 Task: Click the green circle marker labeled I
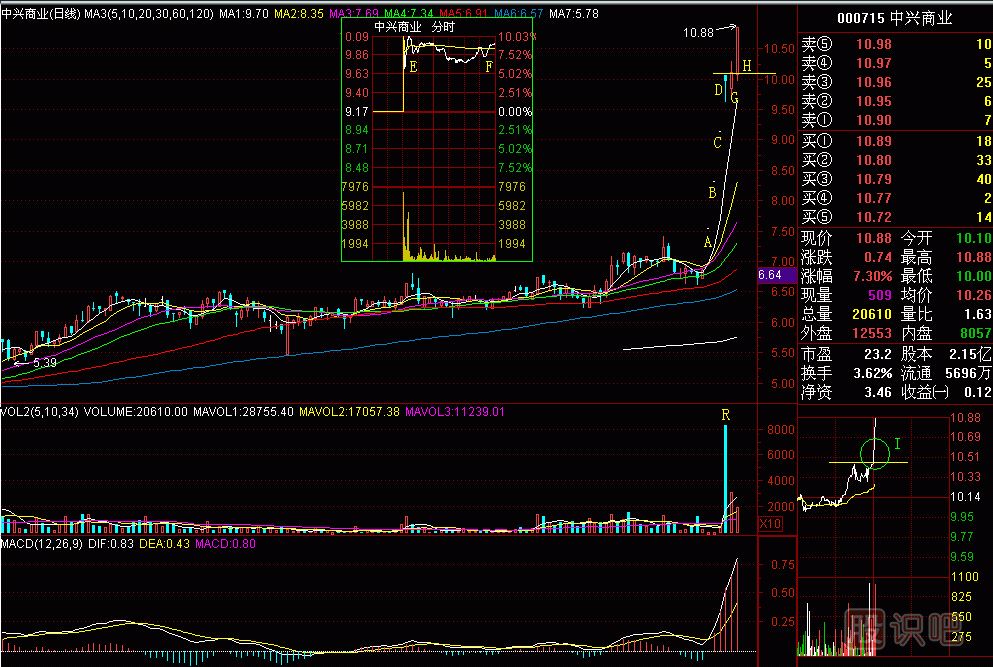(x=874, y=452)
